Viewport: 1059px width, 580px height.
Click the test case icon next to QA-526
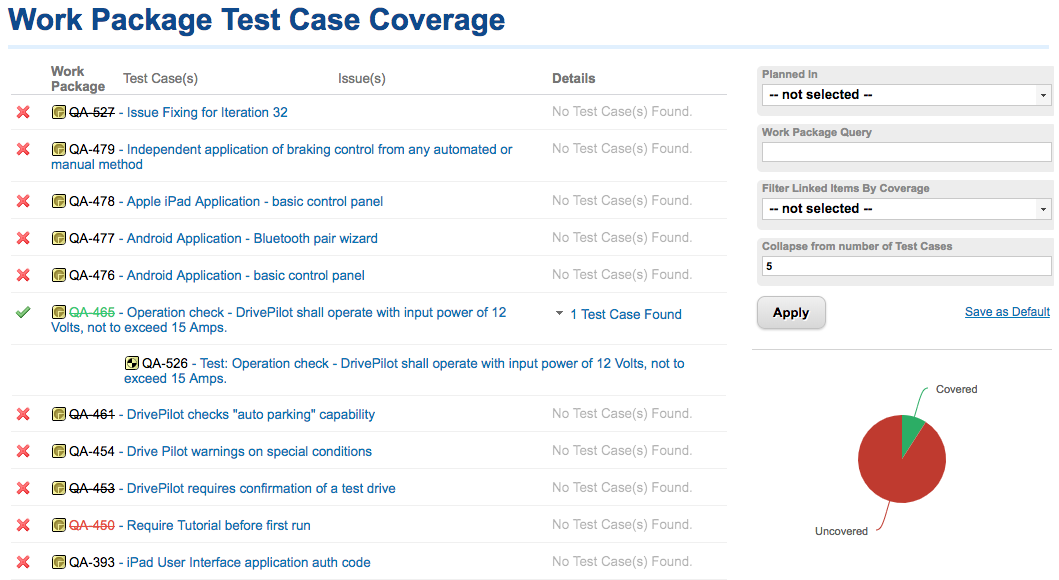coord(132,364)
